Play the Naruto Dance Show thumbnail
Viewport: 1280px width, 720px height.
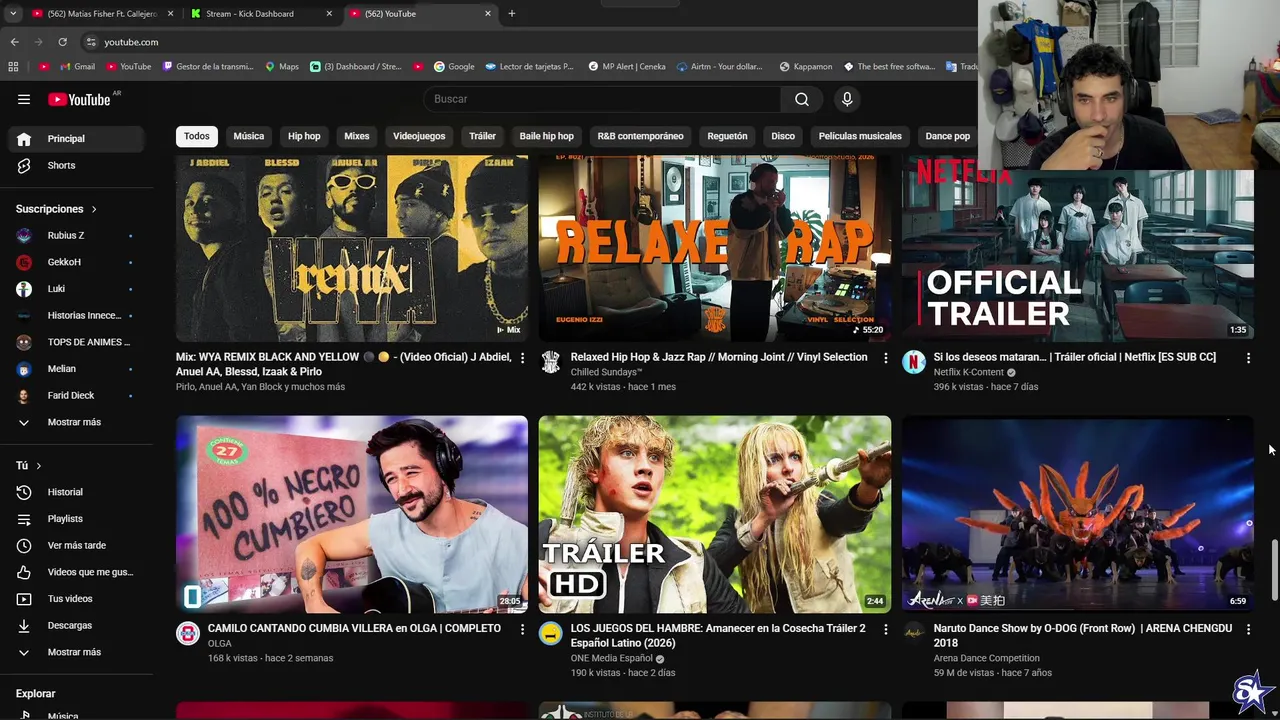[1077, 513]
